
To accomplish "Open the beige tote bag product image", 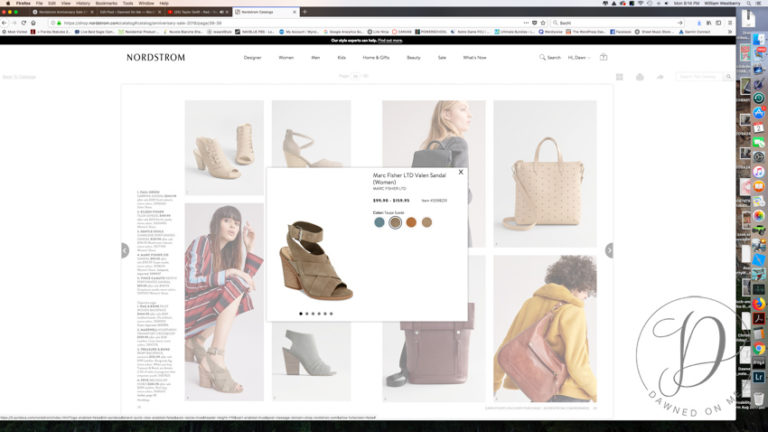I will coord(545,173).
